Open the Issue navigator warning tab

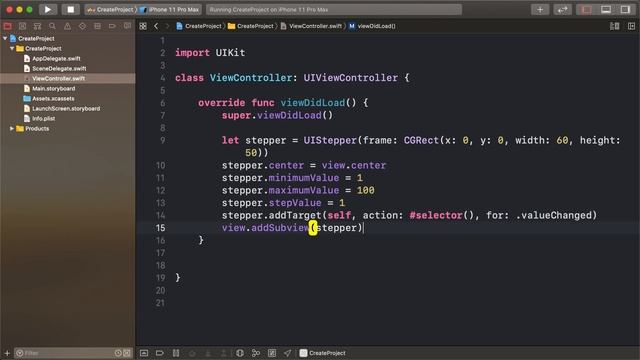67,26
